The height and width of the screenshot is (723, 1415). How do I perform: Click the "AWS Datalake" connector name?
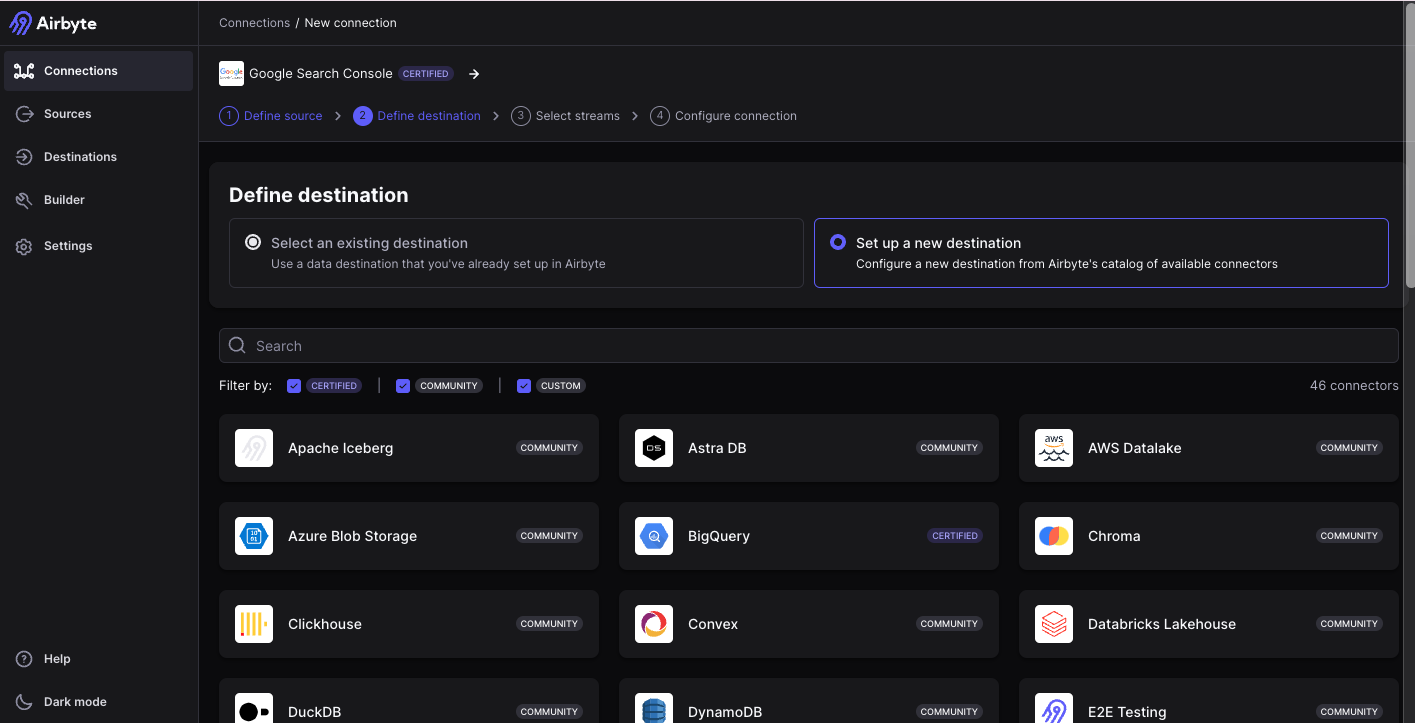1134,448
